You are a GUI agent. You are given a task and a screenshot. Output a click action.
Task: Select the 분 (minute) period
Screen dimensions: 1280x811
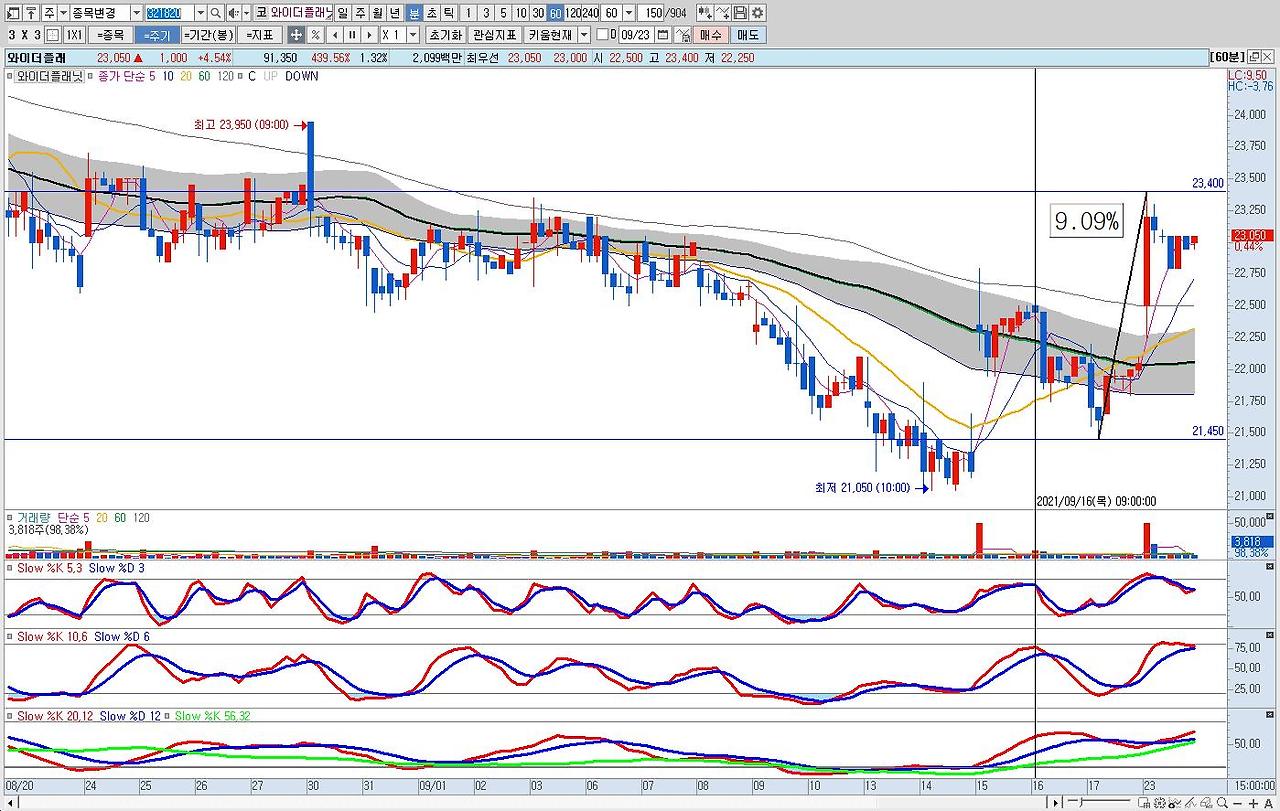pos(414,13)
